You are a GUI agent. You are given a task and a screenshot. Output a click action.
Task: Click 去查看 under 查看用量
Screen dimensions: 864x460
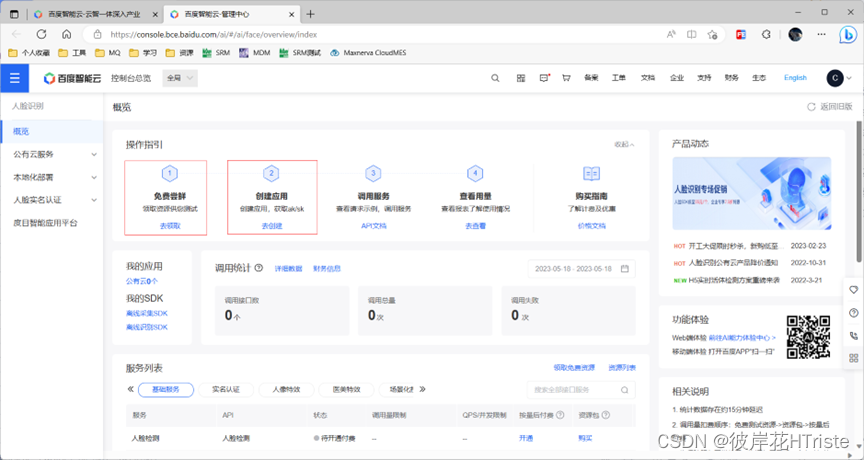click(x=476, y=226)
